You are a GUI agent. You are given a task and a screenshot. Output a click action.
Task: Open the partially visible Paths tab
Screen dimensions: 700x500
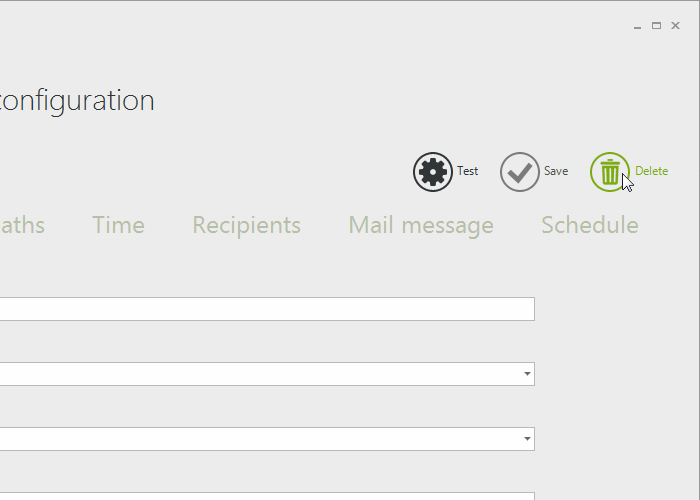[22, 225]
